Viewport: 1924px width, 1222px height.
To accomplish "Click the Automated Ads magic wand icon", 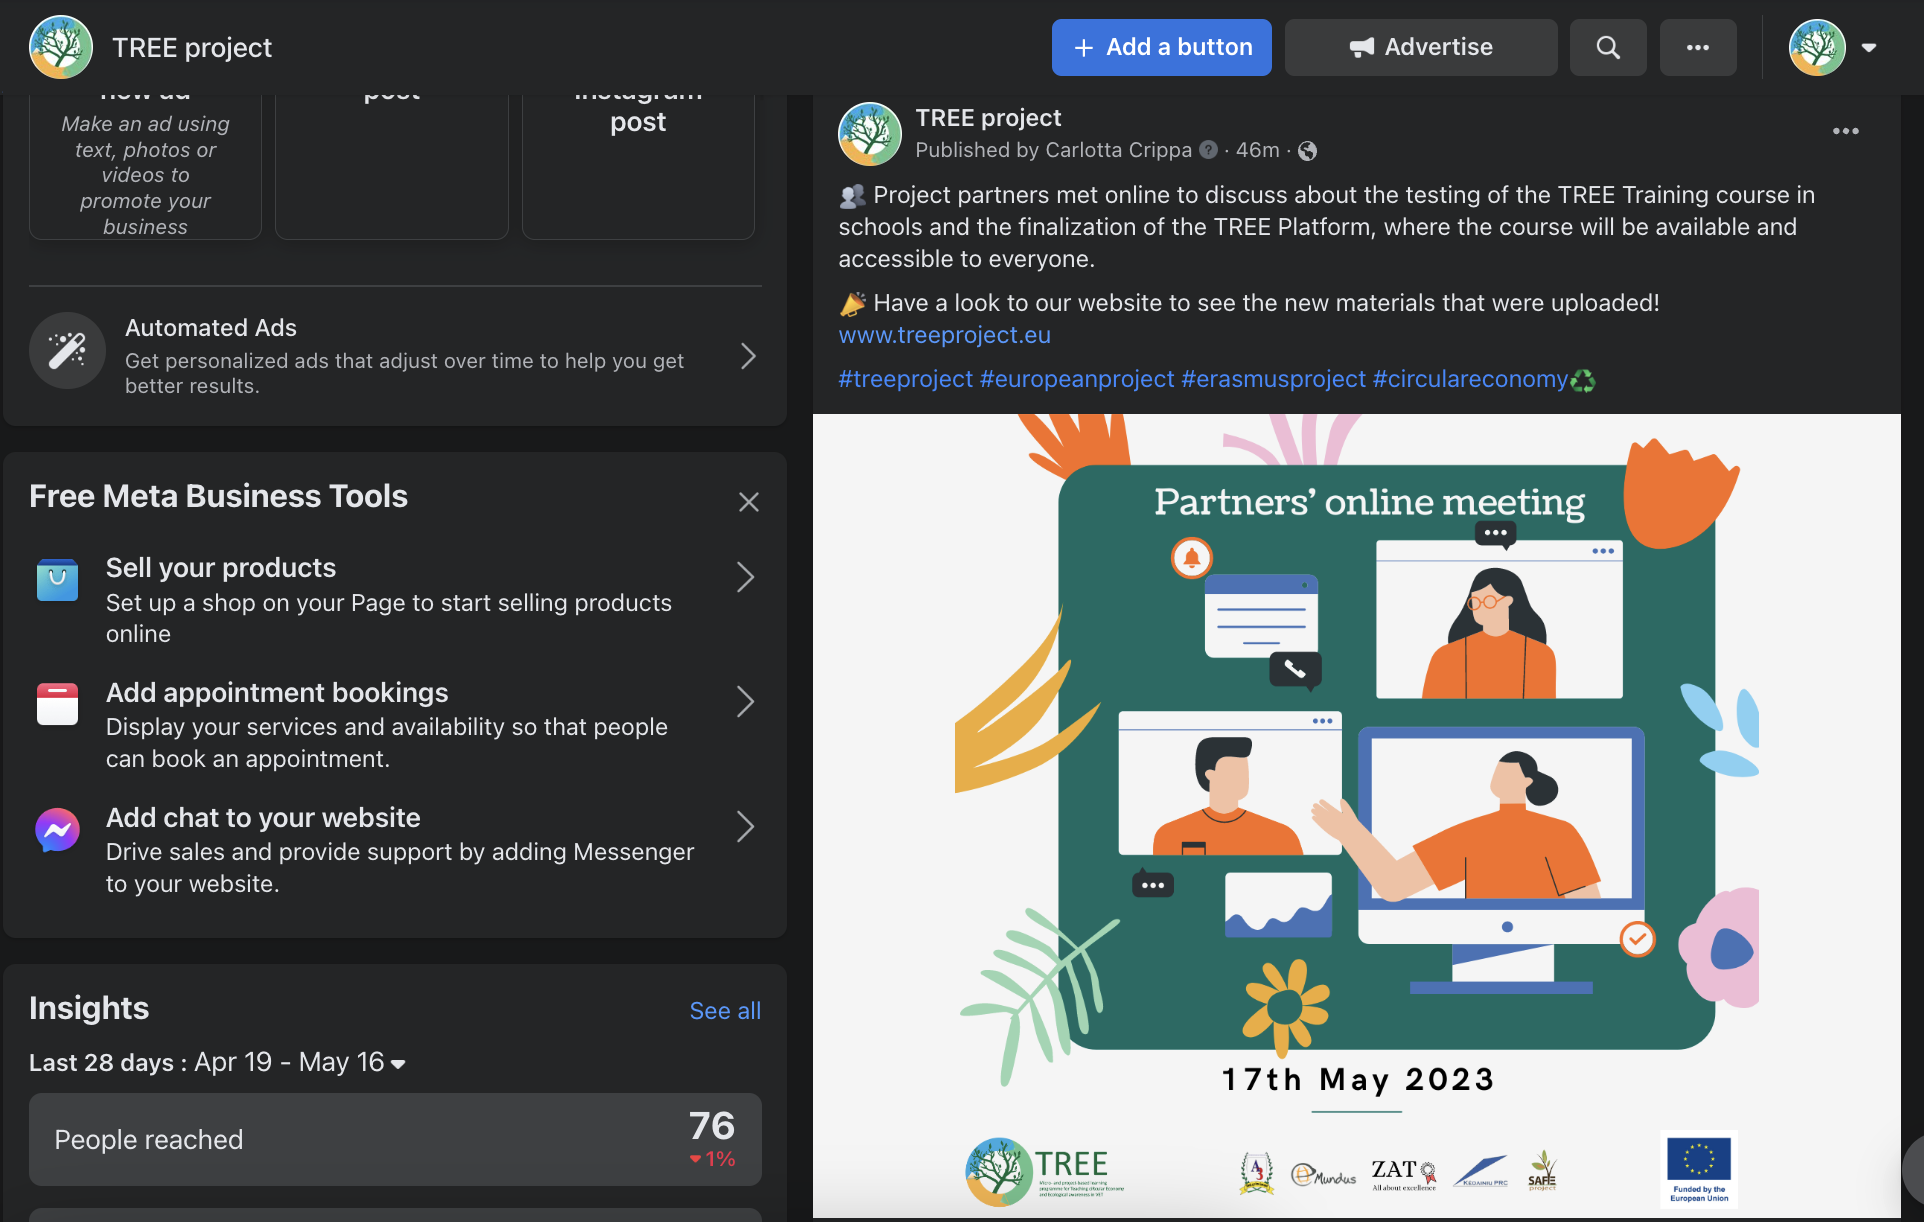I will (x=67, y=350).
